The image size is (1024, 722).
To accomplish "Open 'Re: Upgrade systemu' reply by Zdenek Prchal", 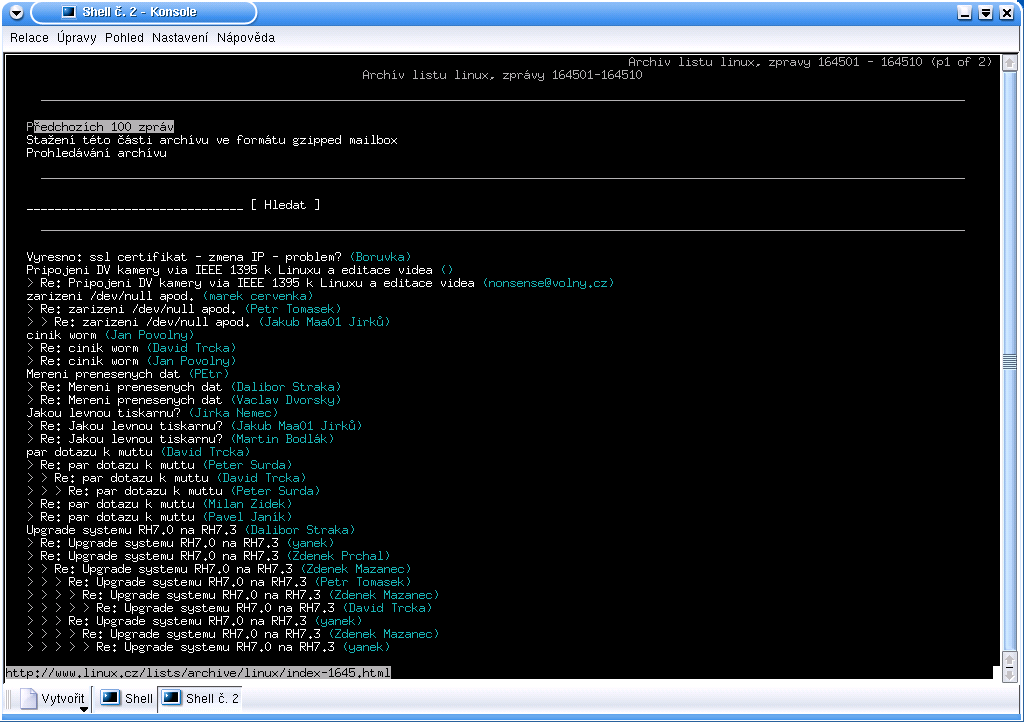I will tap(159, 557).
